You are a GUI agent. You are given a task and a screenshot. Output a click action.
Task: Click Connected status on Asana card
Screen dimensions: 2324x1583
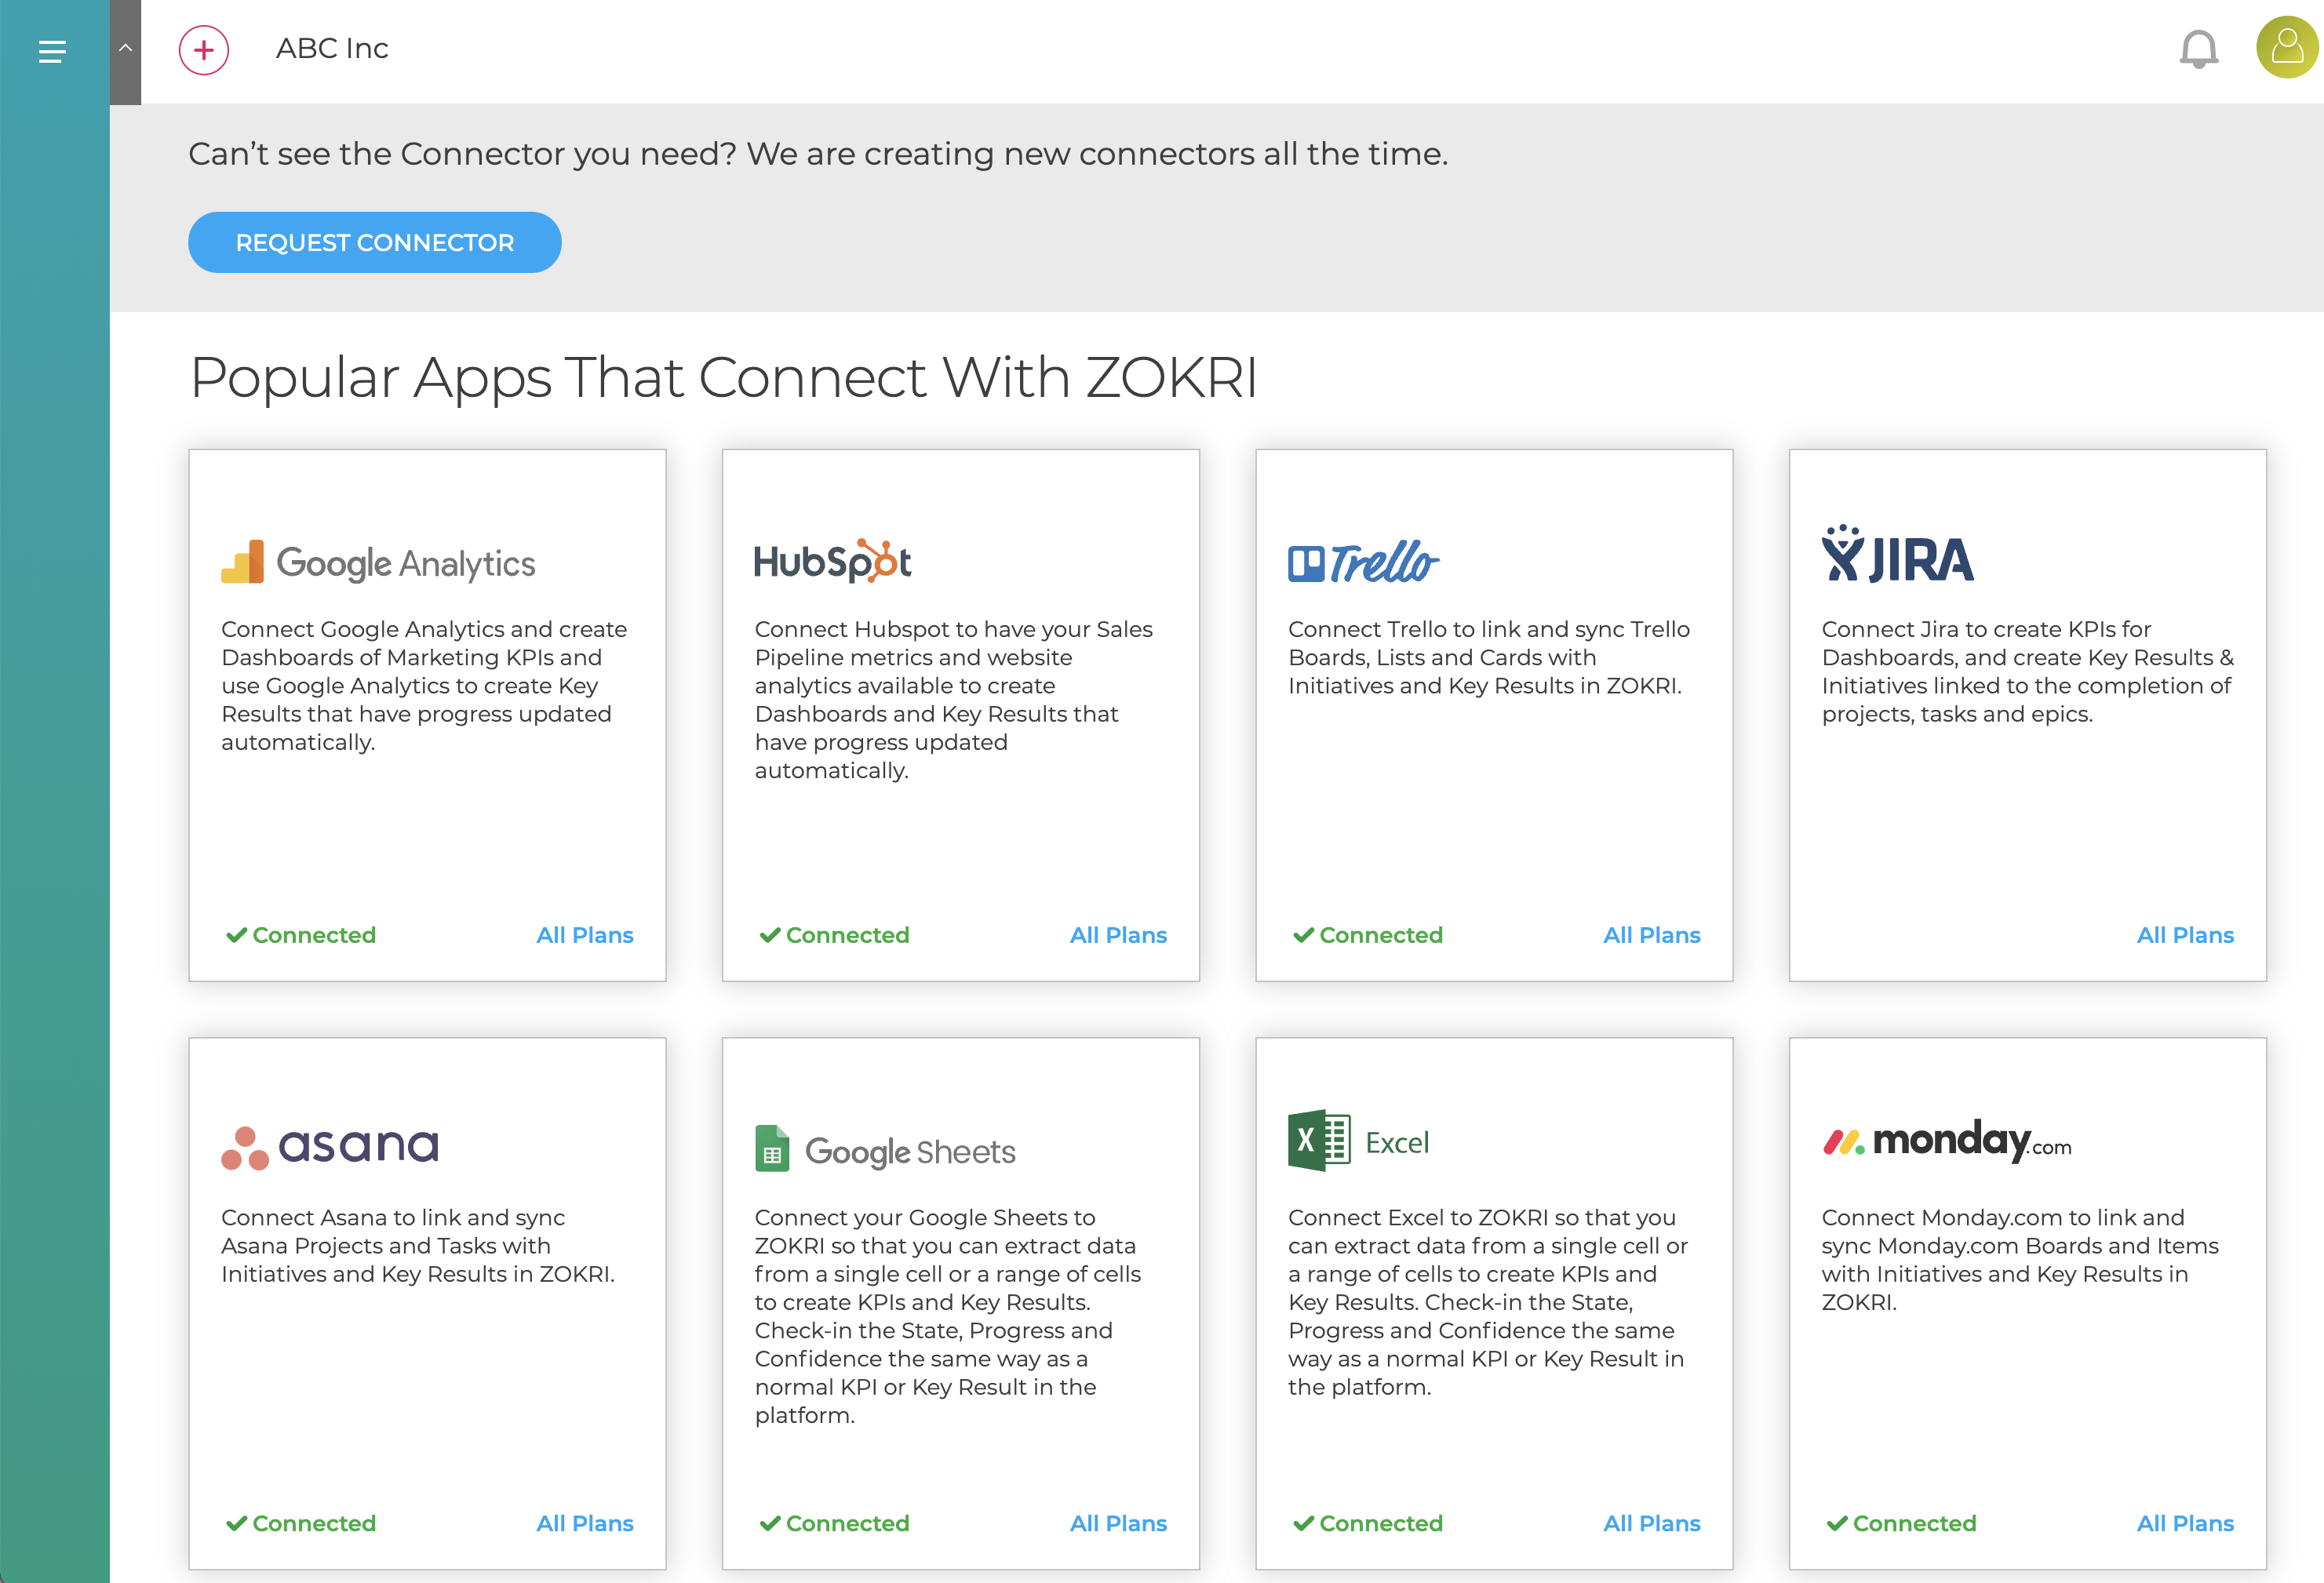[x=301, y=1523]
